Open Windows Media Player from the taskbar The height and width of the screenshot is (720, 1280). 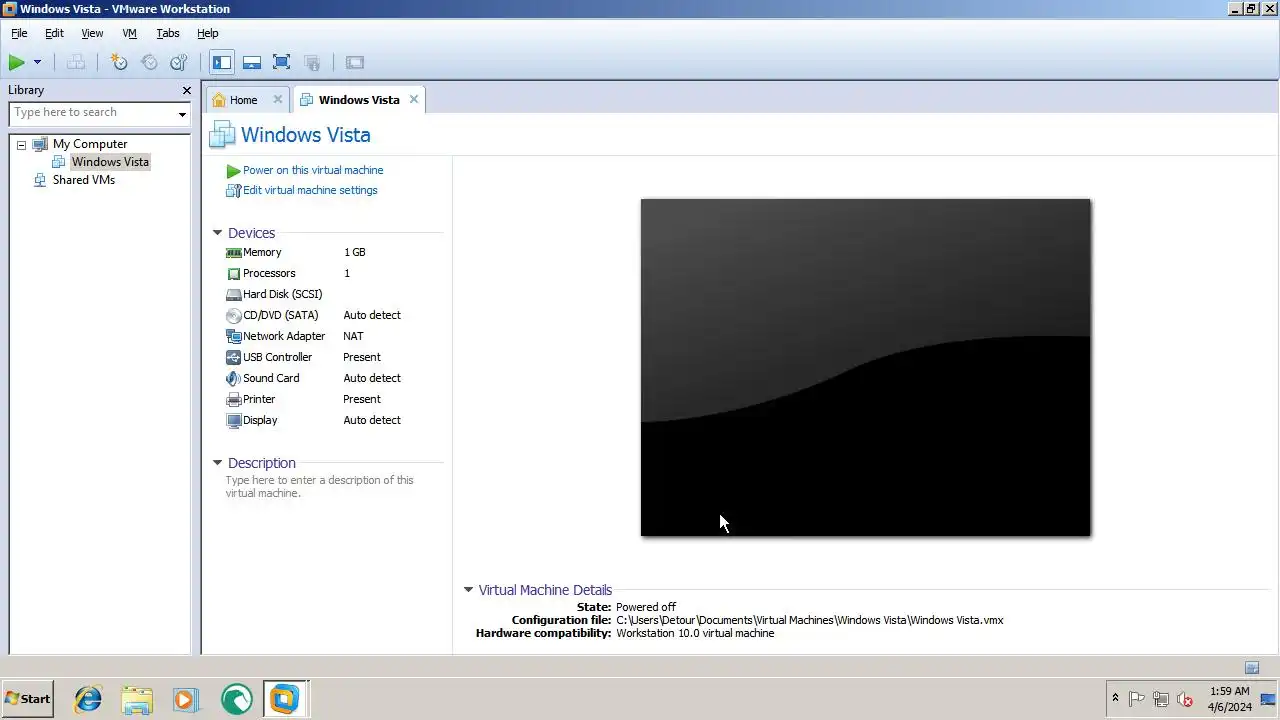click(186, 699)
